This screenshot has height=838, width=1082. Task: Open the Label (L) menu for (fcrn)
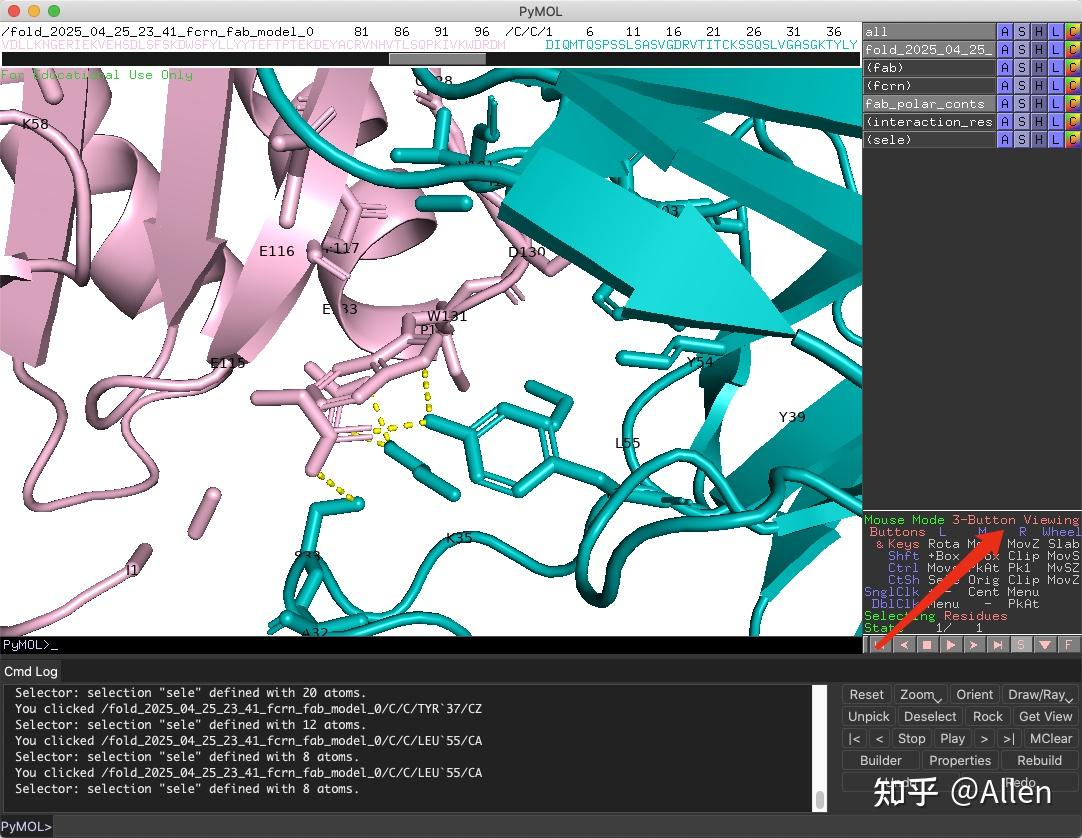click(1056, 85)
